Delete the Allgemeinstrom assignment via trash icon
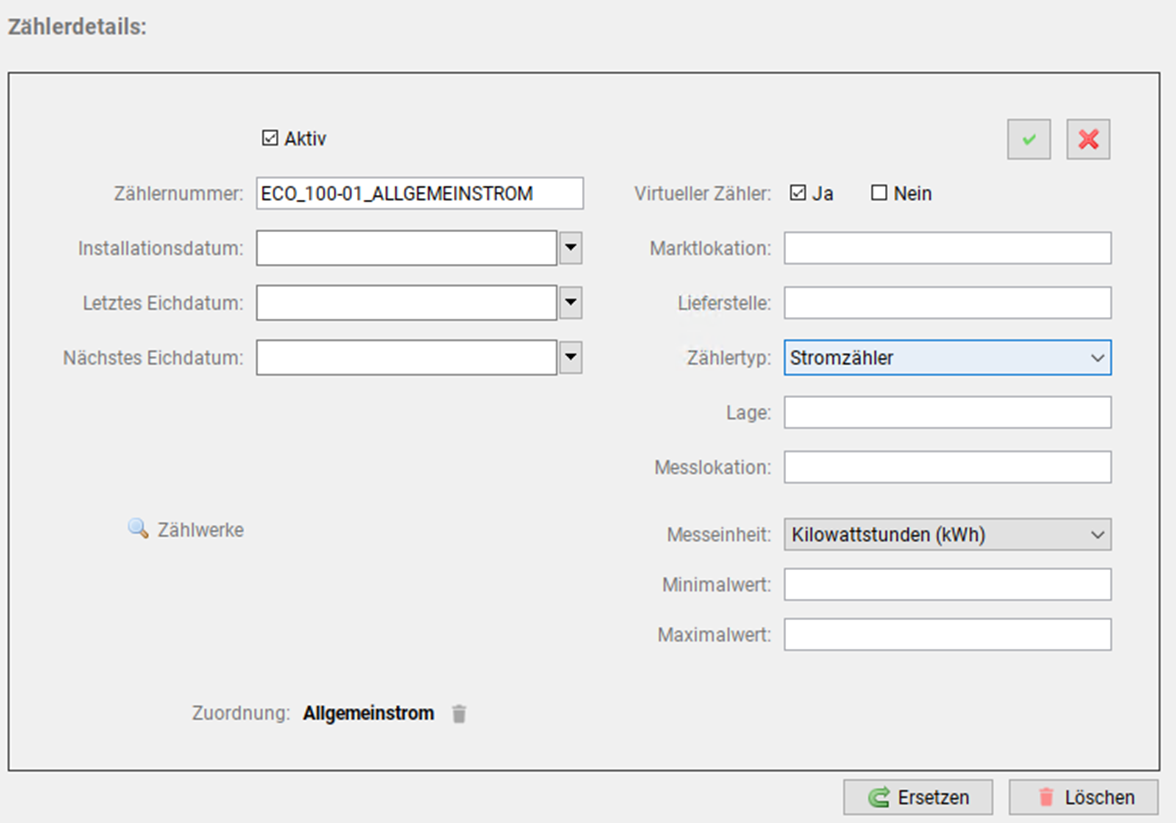This screenshot has width=1176, height=823. [459, 714]
